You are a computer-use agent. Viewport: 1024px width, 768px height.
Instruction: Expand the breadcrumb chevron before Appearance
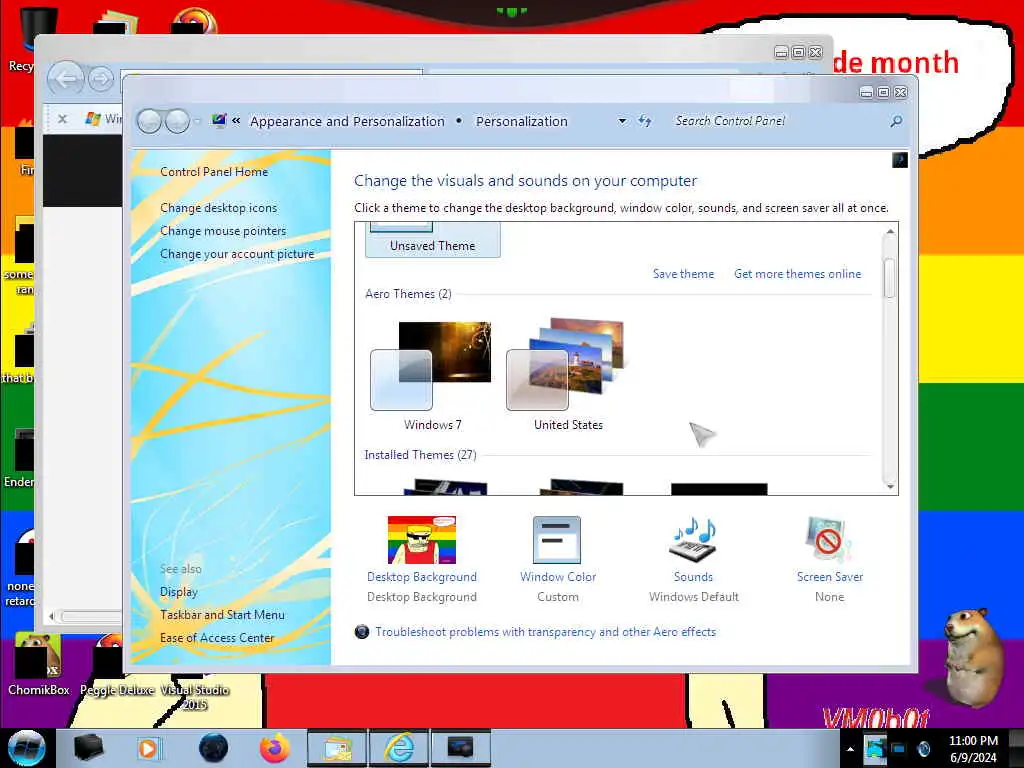[x=236, y=121]
